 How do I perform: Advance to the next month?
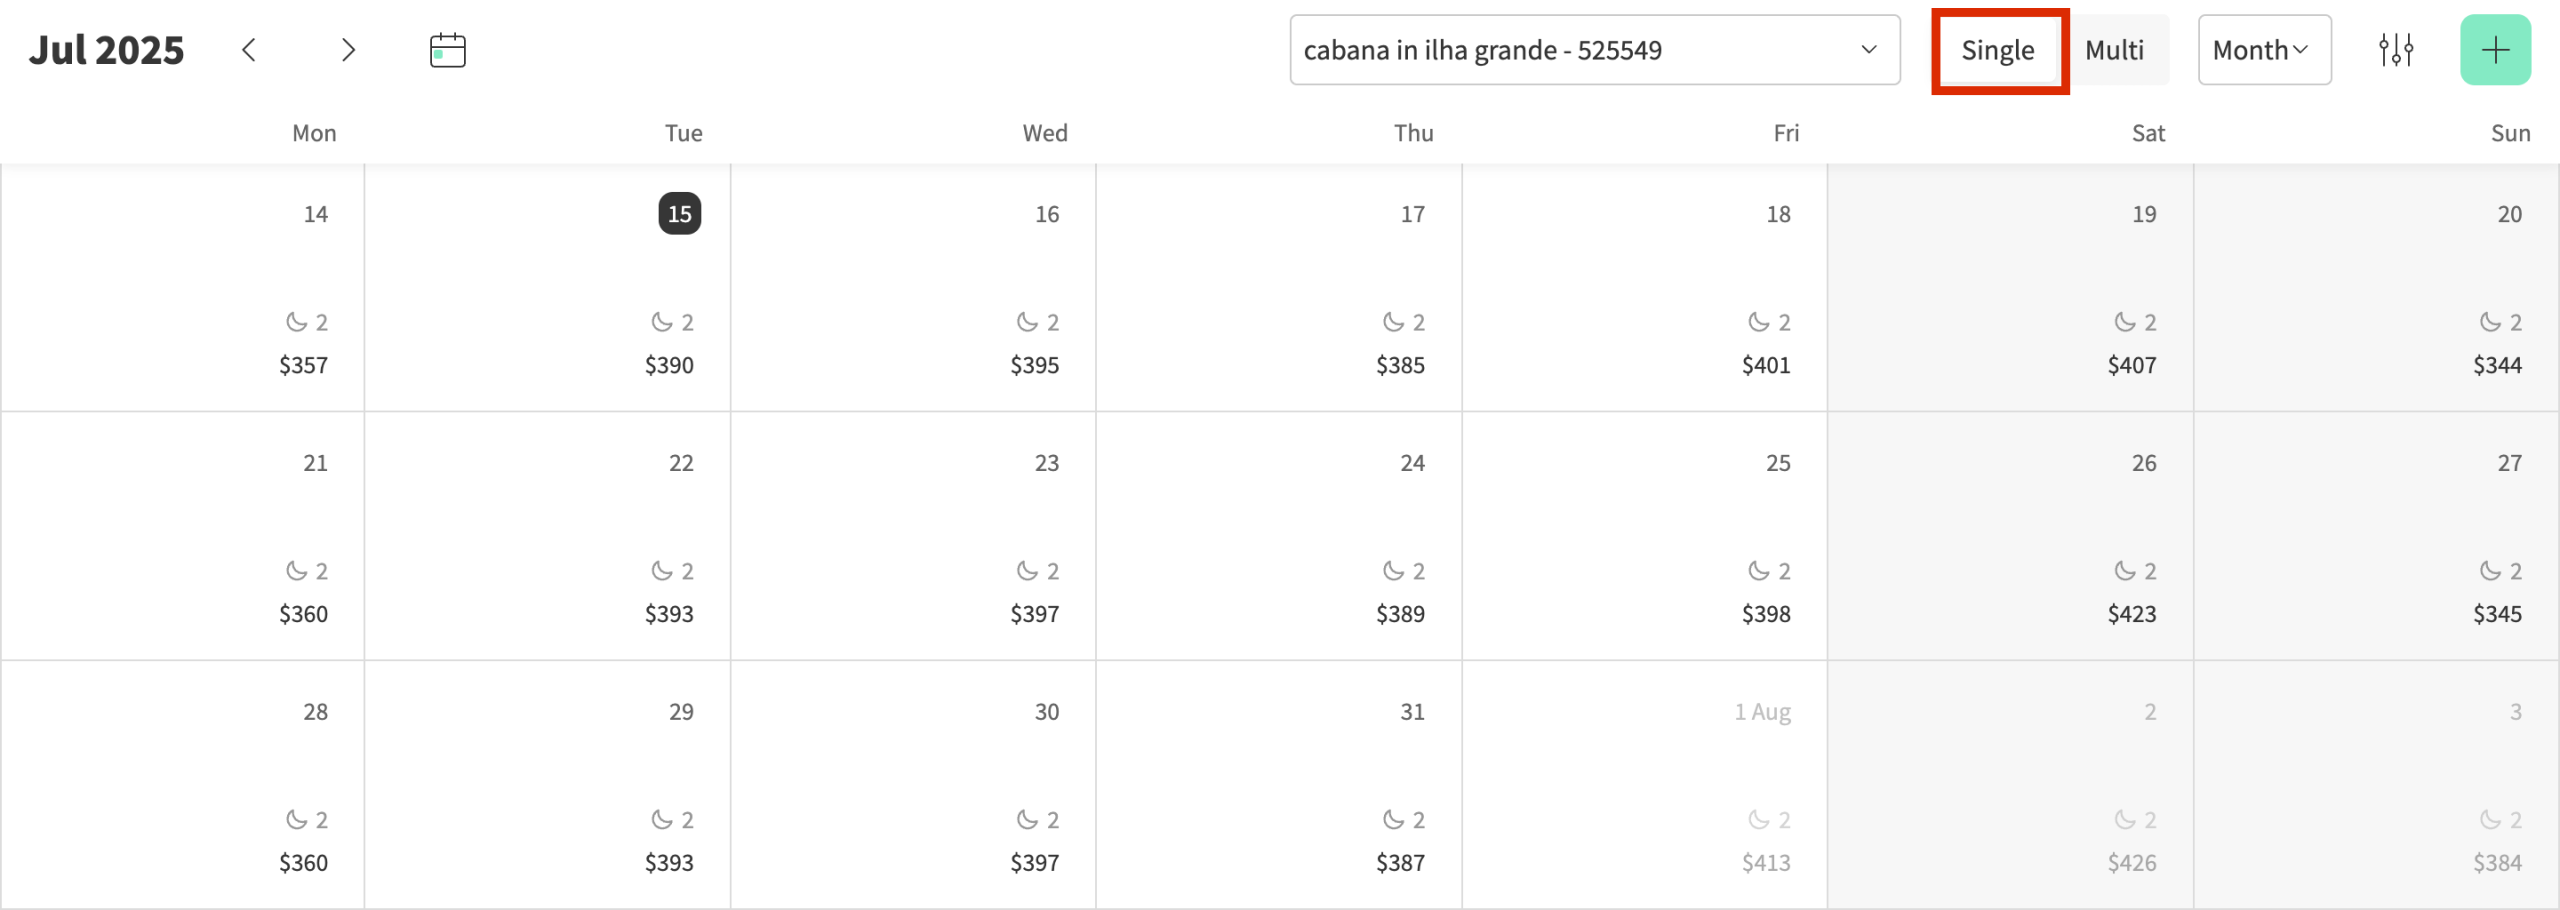pyautogui.click(x=347, y=49)
